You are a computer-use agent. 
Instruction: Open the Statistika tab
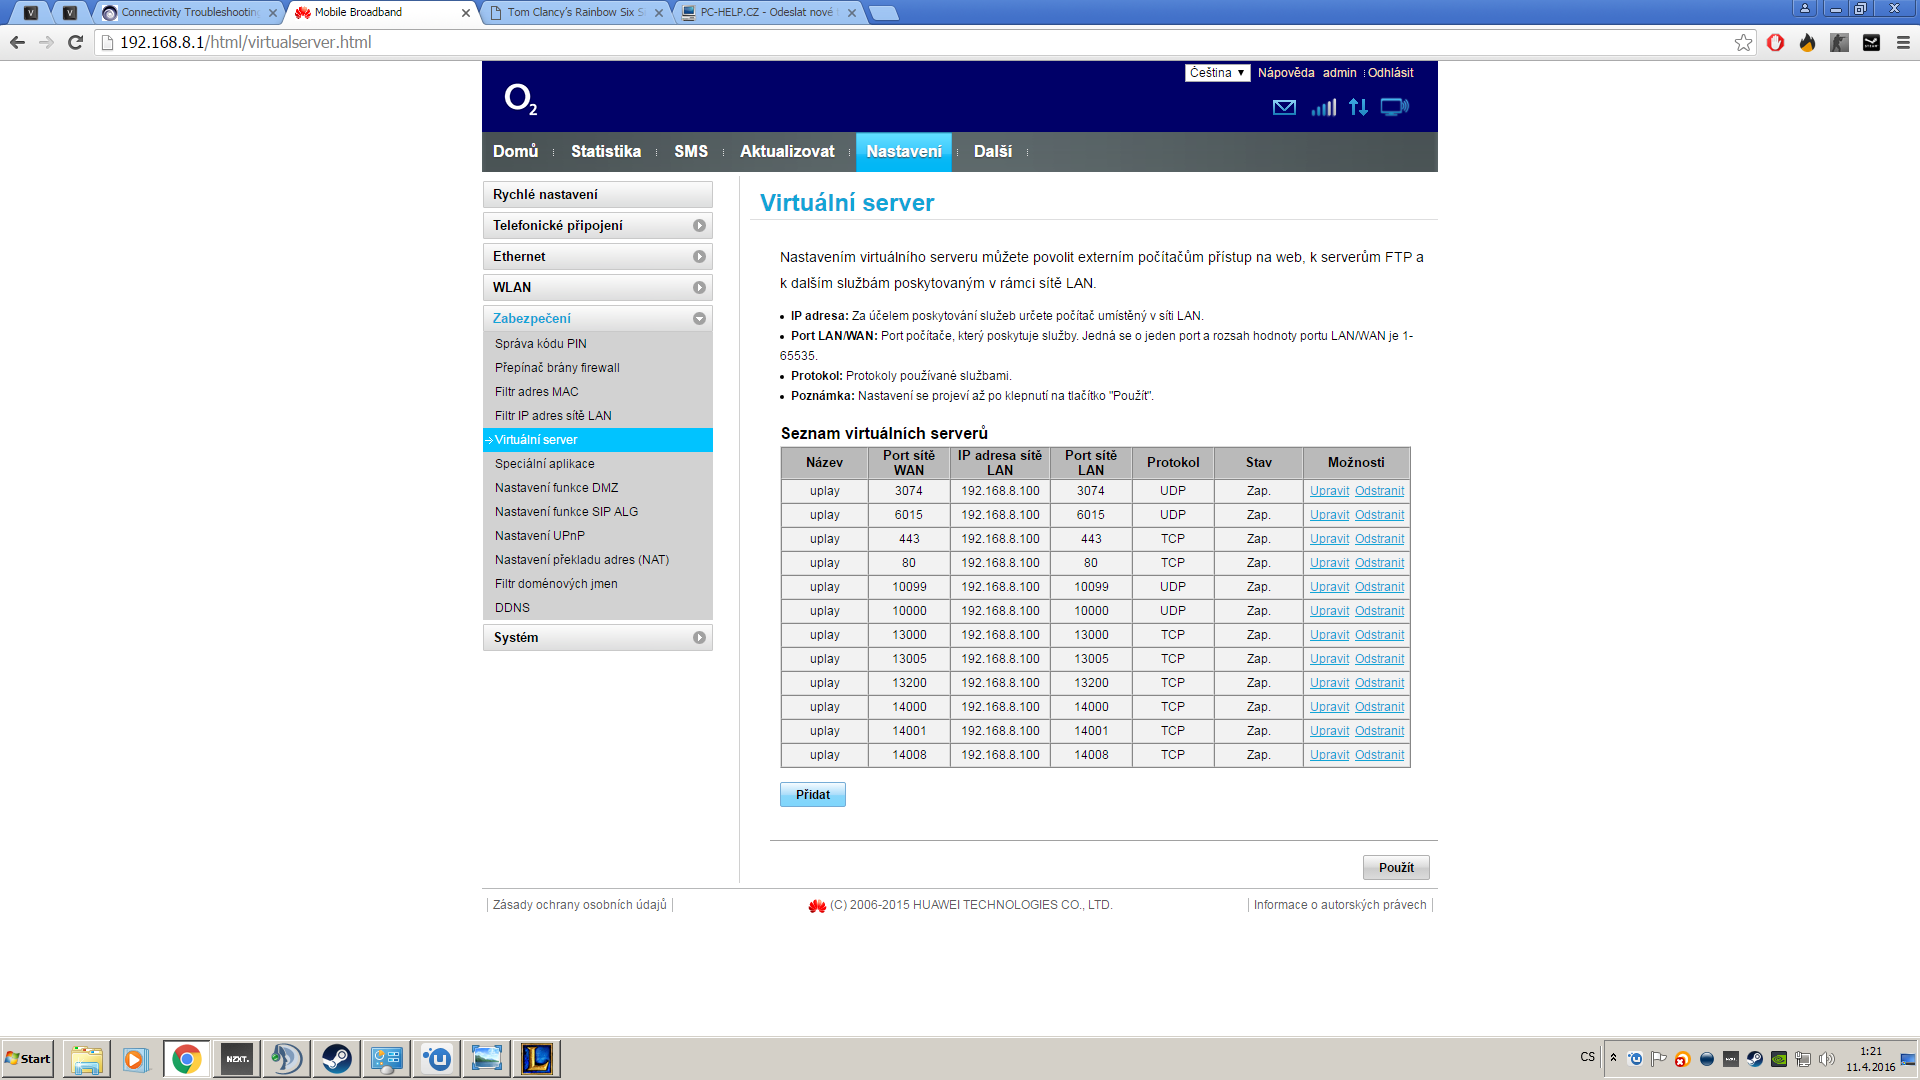pos(605,152)
